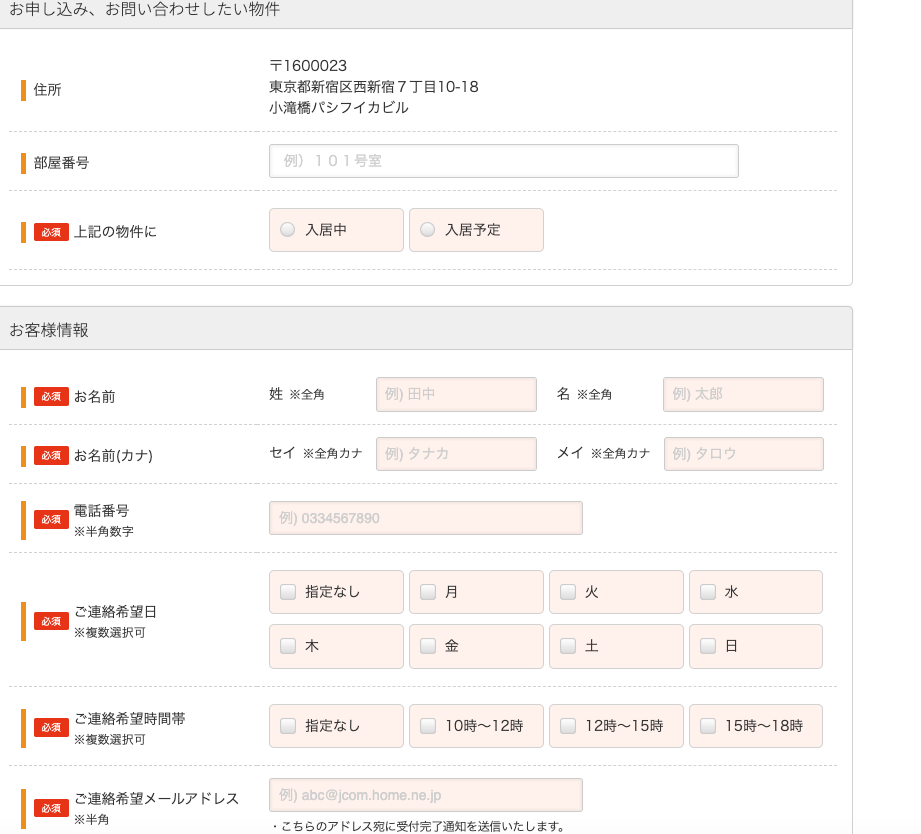Check the 木 (Thursday) option

tap(288, 646)
